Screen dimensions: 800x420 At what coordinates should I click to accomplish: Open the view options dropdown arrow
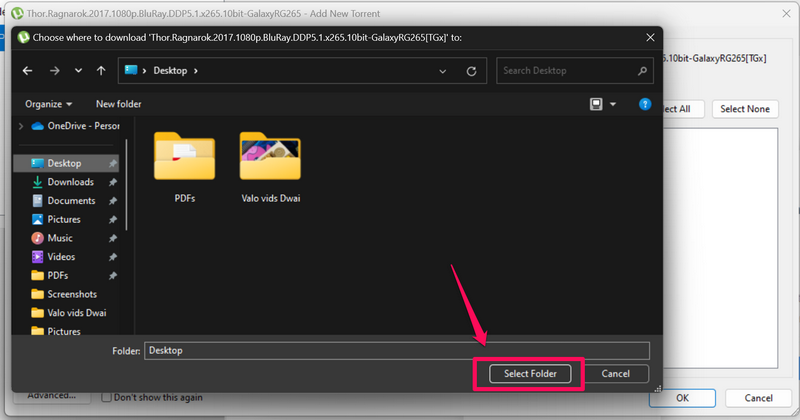point(613,105)
